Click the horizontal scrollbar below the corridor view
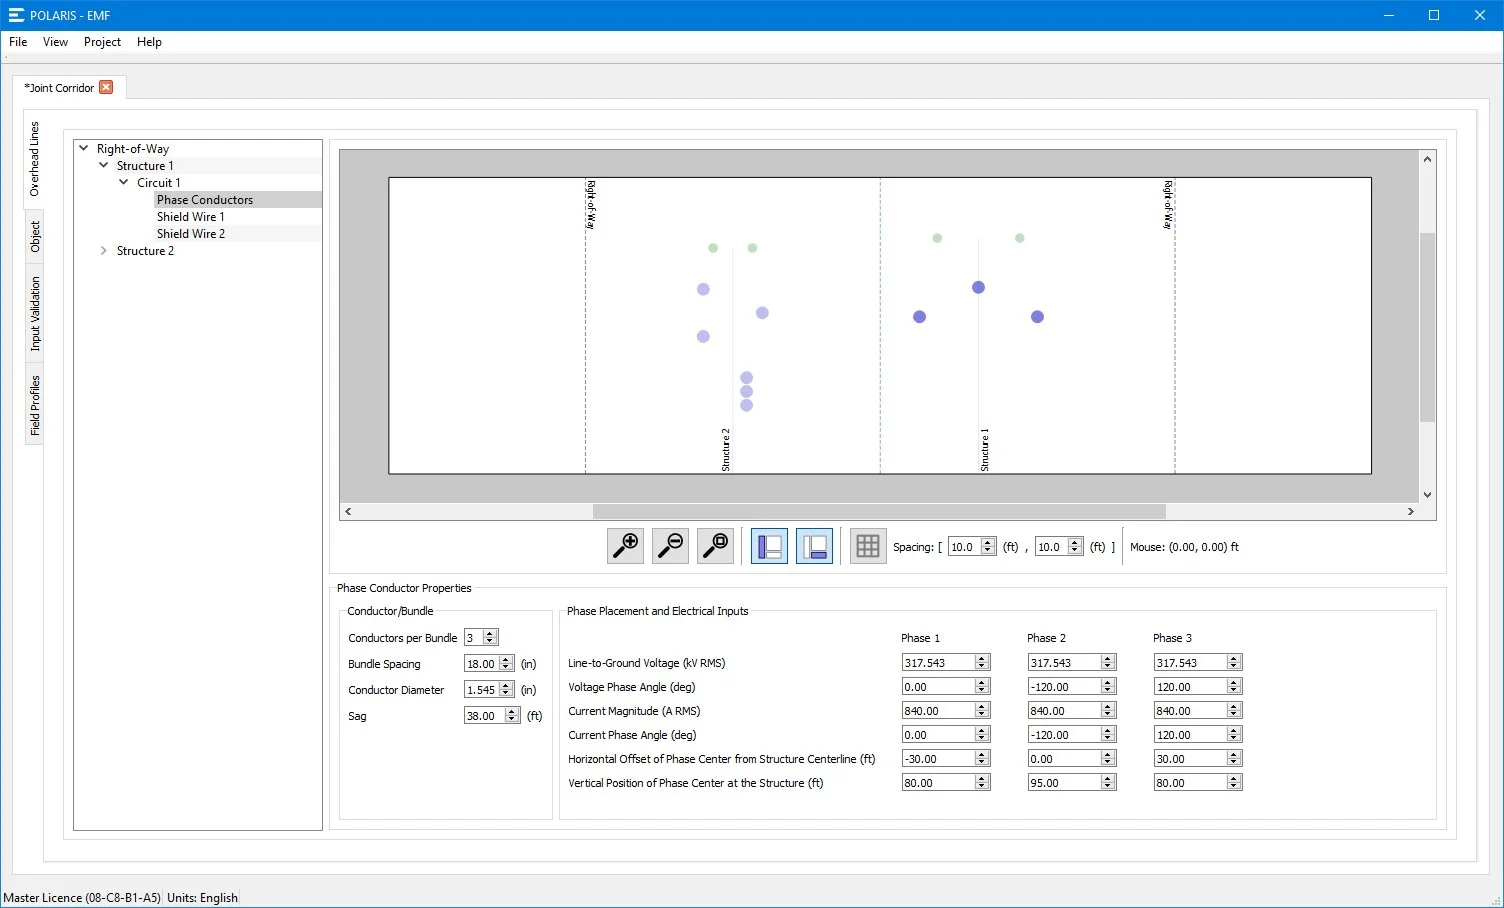 point(880,511)
